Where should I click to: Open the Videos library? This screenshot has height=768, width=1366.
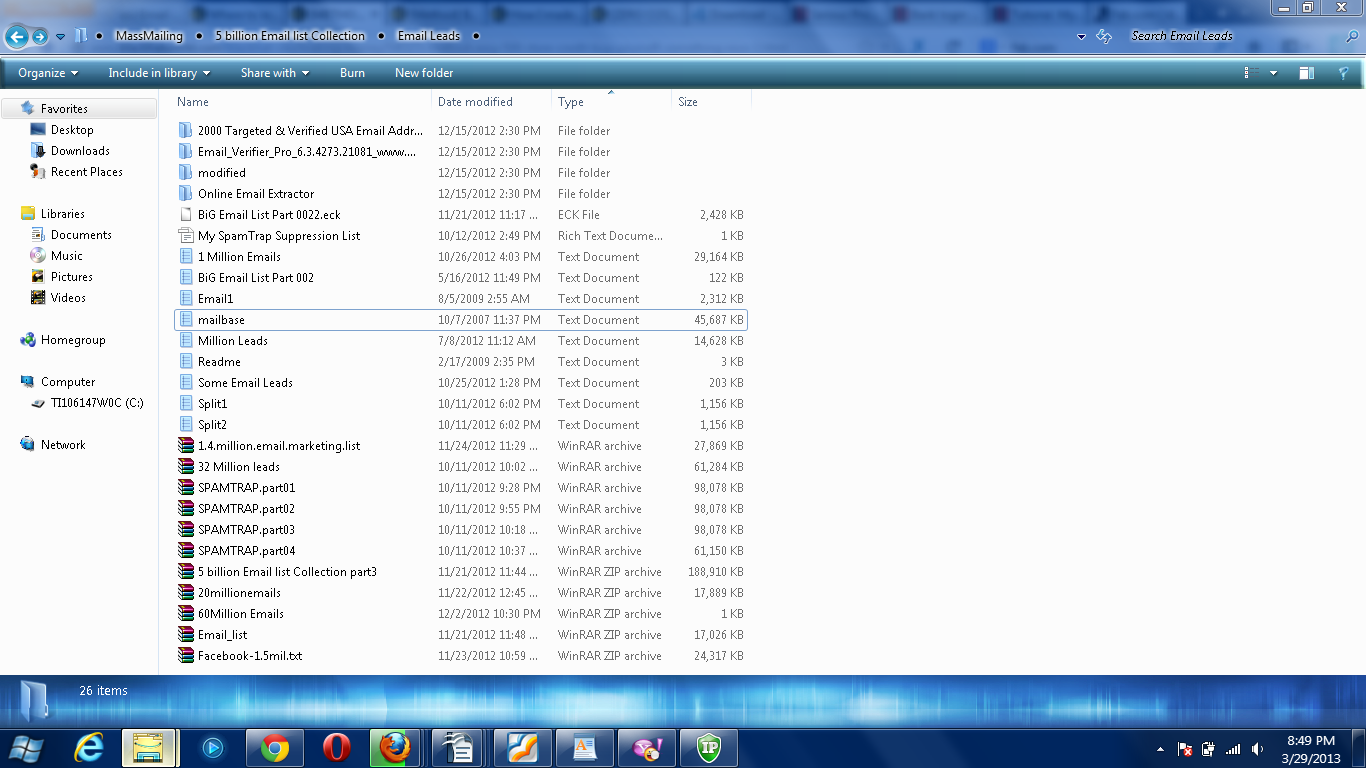coord(68,298)
